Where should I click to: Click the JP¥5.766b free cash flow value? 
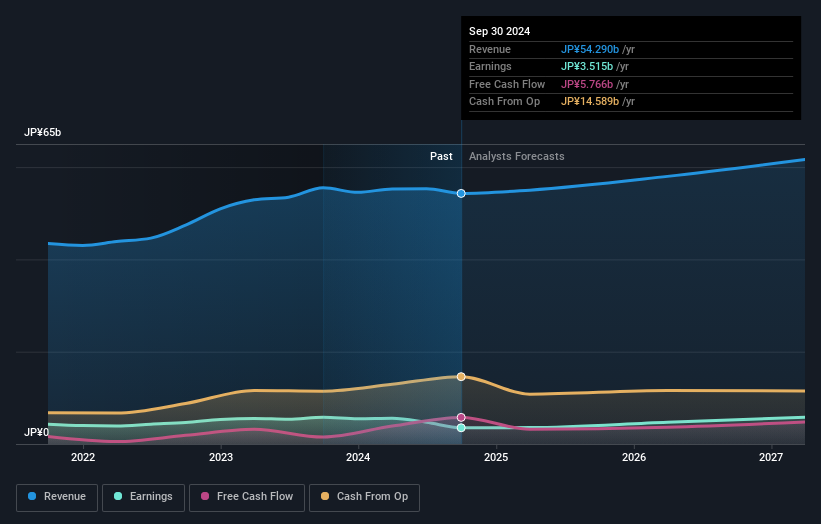point(586,84)
